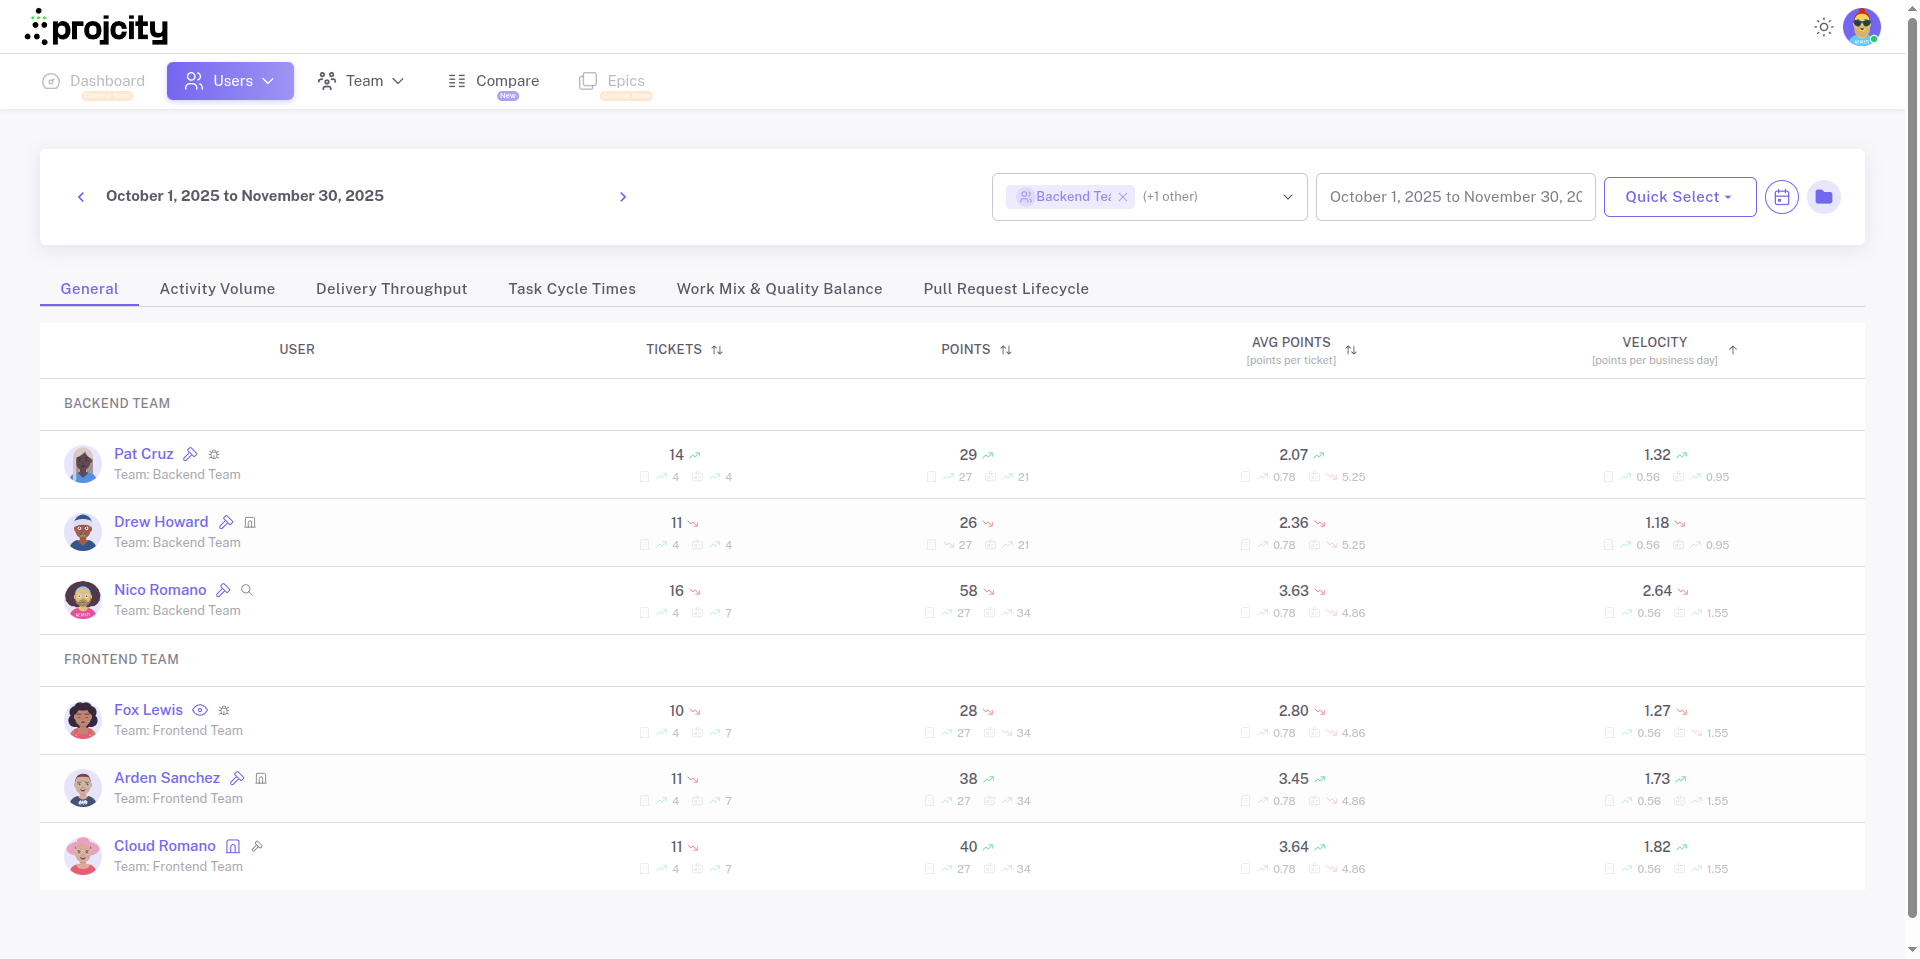Click the wrench icon next to Pat Cruz

click(x=190, y=454)
